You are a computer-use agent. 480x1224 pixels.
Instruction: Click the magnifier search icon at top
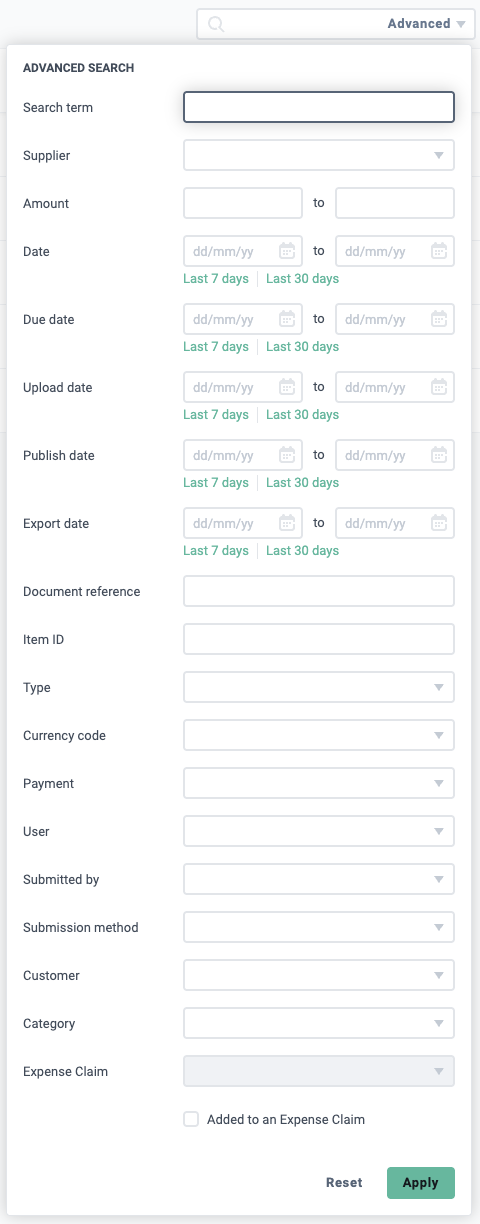click(216, 24)
